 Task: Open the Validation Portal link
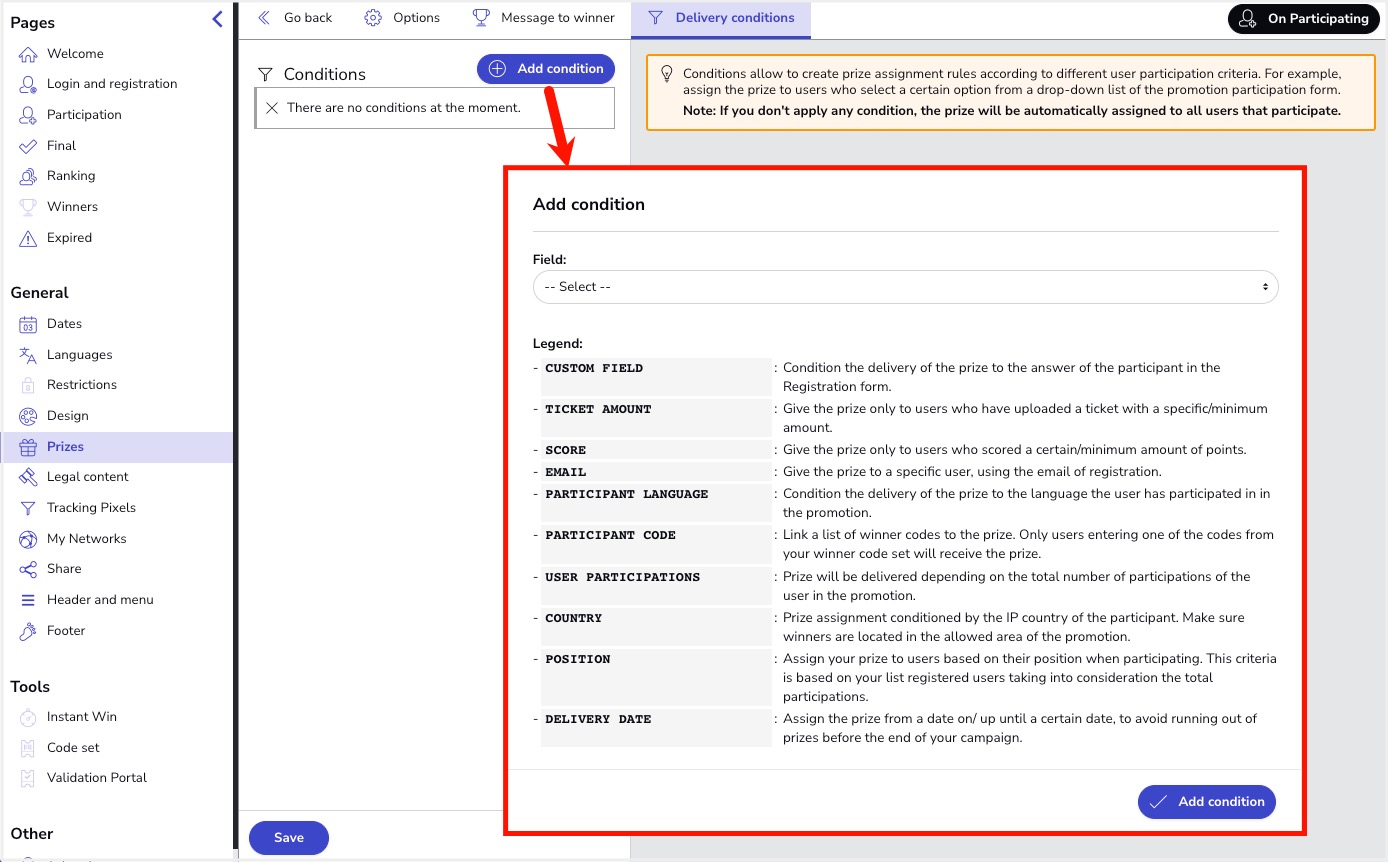pos(97,778)
